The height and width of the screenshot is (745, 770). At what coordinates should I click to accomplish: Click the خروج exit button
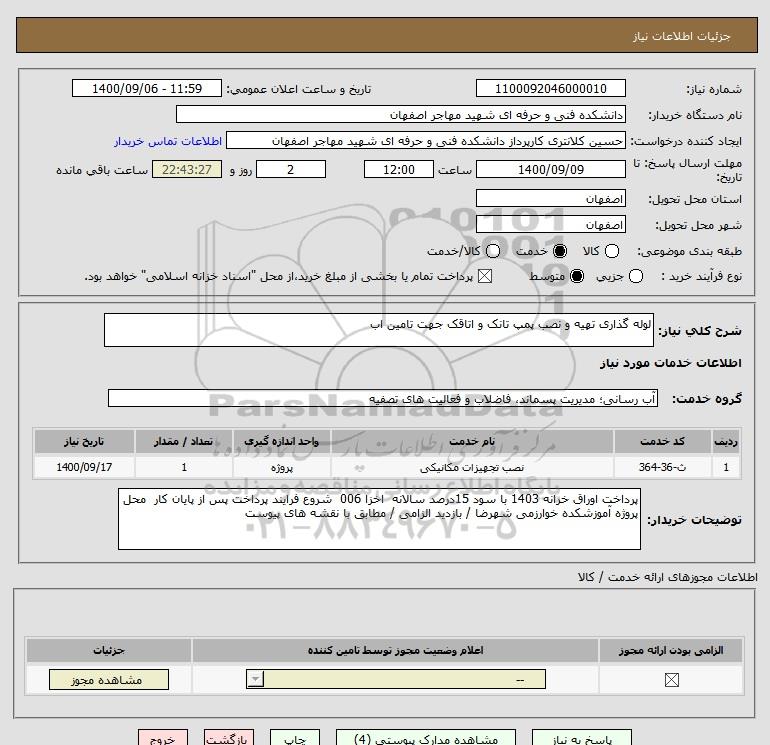(x=163, y=738)
